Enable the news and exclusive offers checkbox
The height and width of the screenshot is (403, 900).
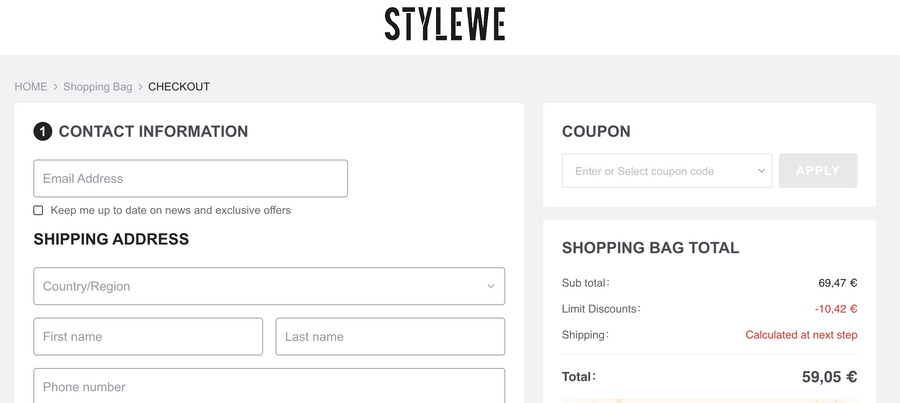38,210
